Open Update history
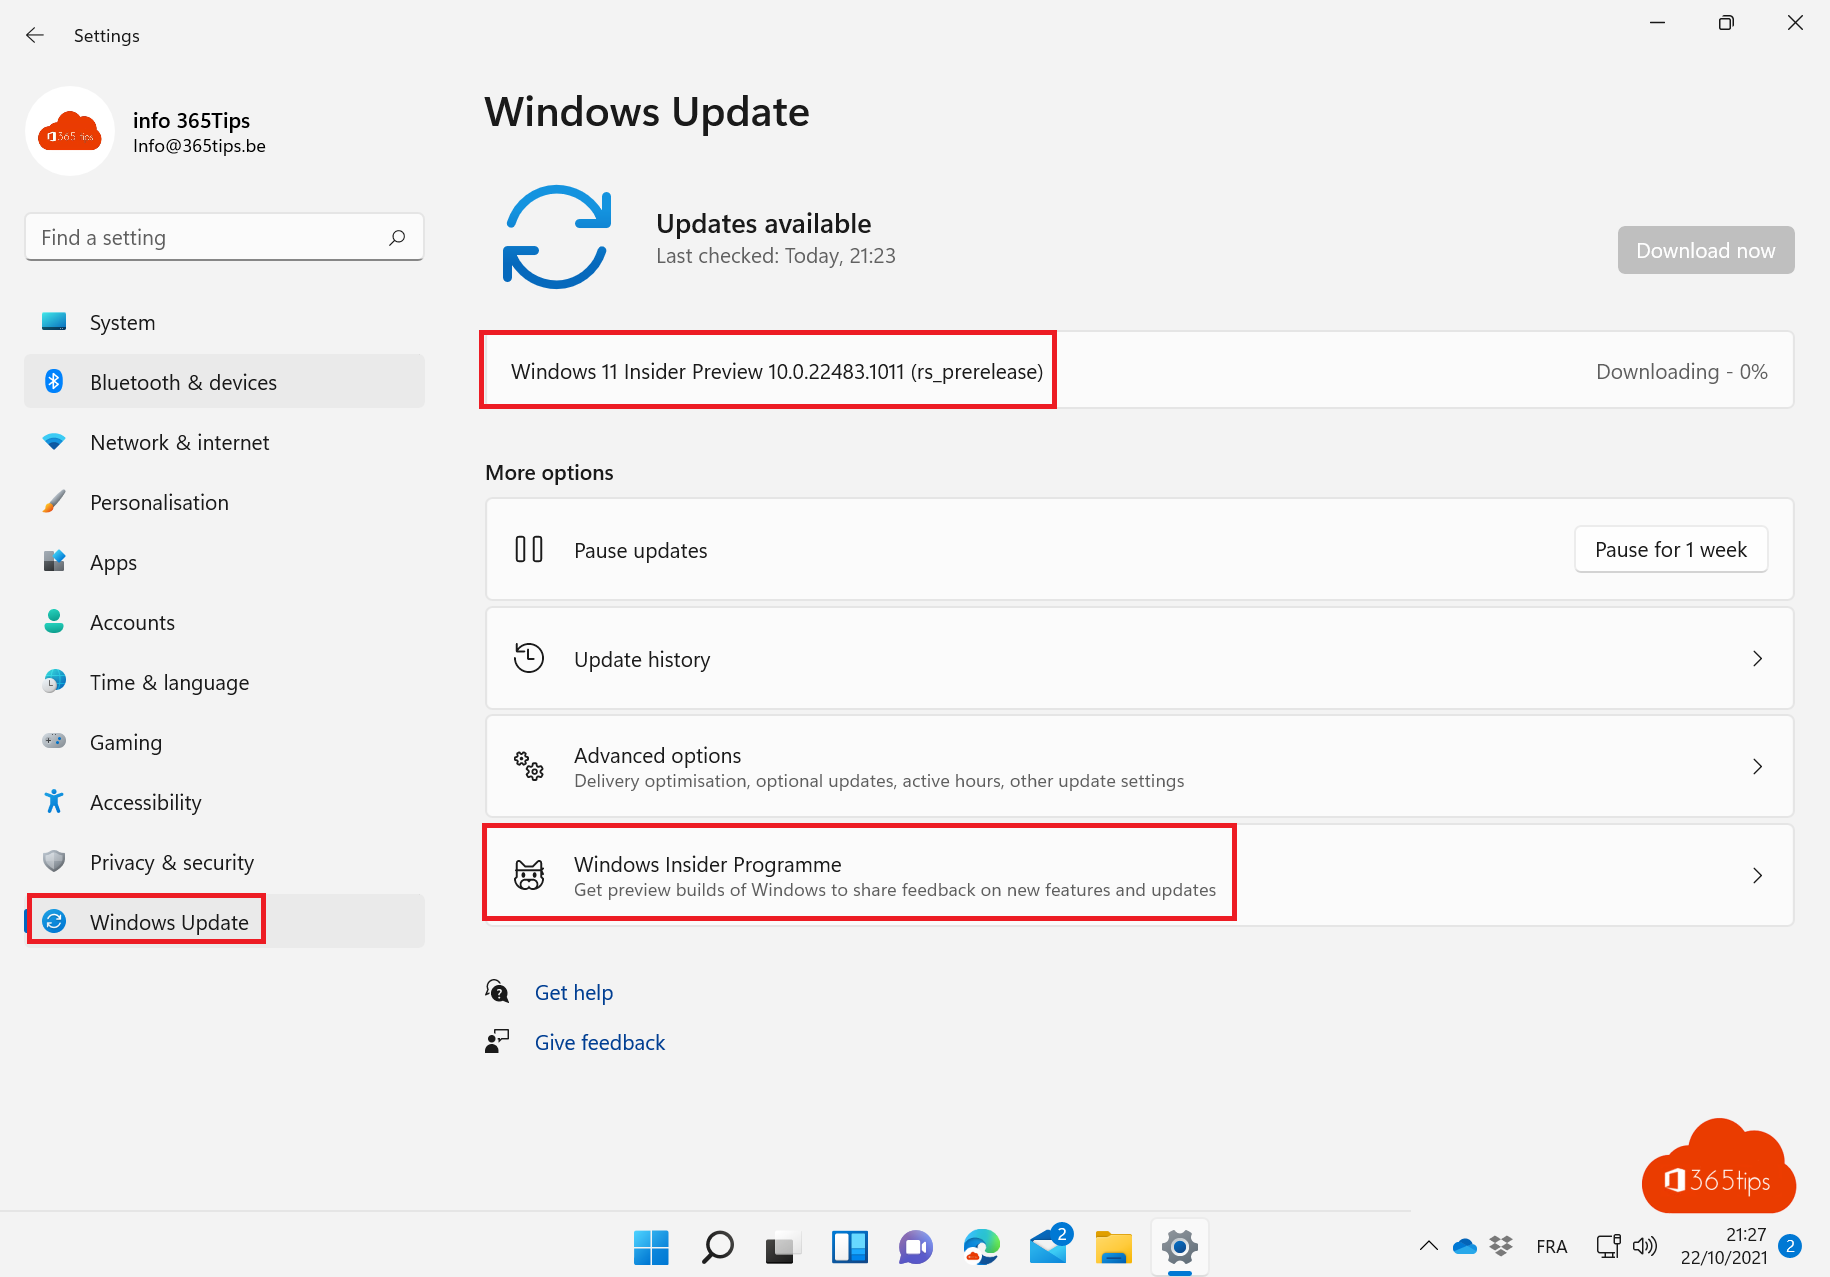The image size is (1830, 1277). [x=1139, y=658]
